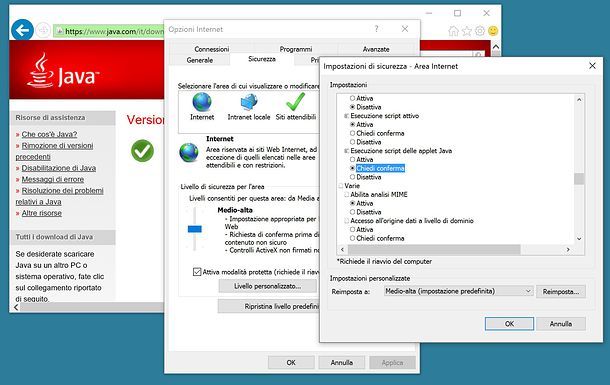
Task: Close the Opzioni Internet dialog
Action: 405,29
